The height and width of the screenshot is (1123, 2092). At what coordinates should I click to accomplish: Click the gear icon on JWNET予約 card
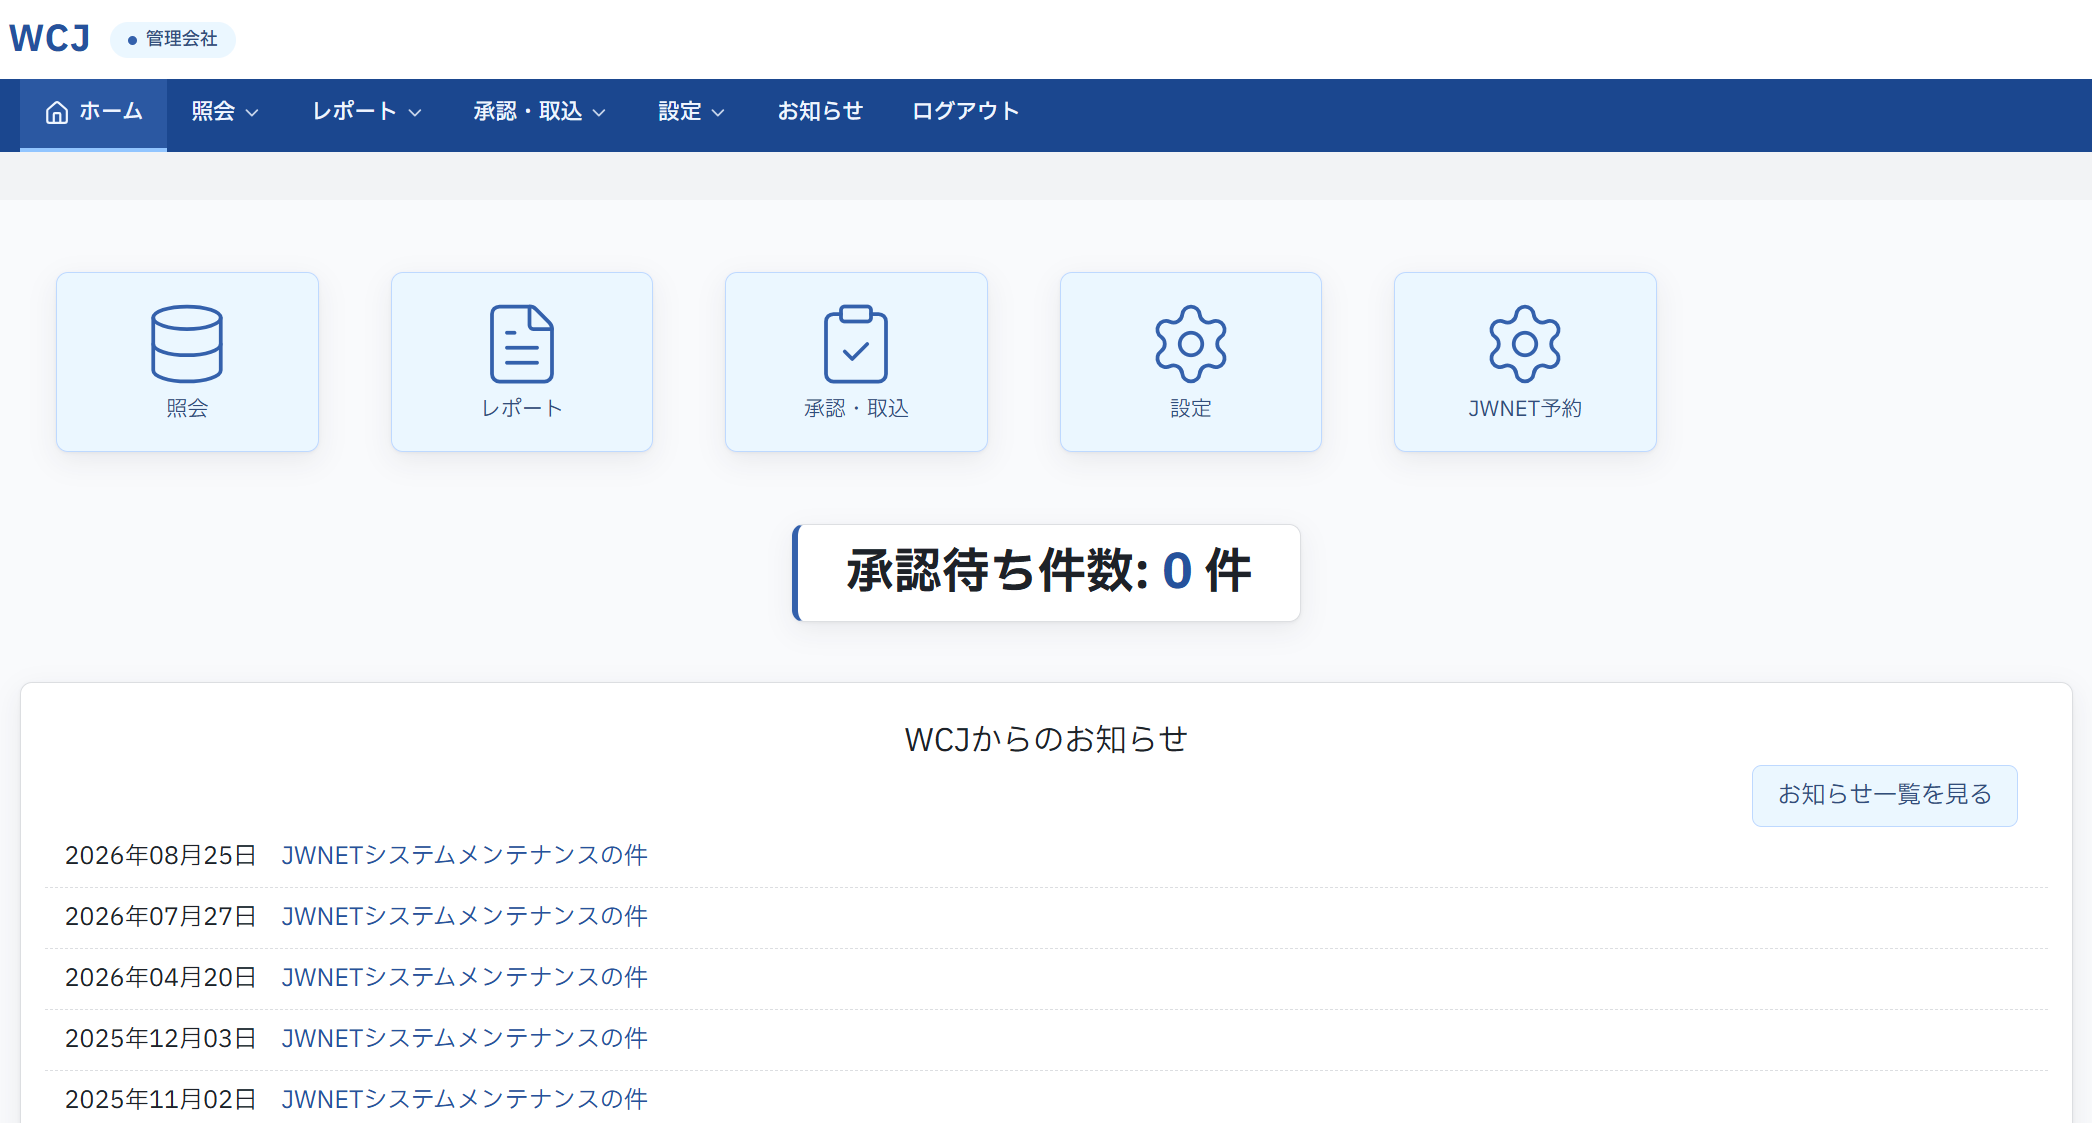point(1525,344)
